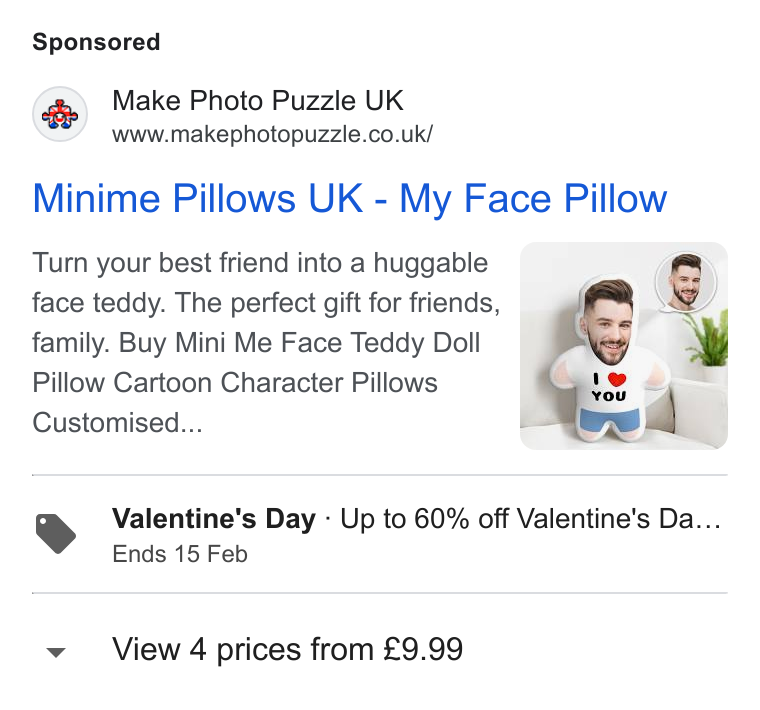This screenshot has width=760, height=710.
Task: Click the price tag promotion icon
Action: click(56, 533)
